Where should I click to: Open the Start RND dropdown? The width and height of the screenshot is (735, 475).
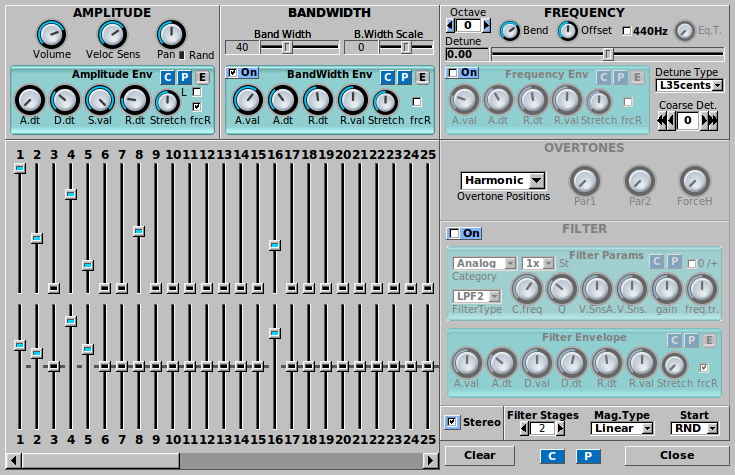tap(696, 428)
